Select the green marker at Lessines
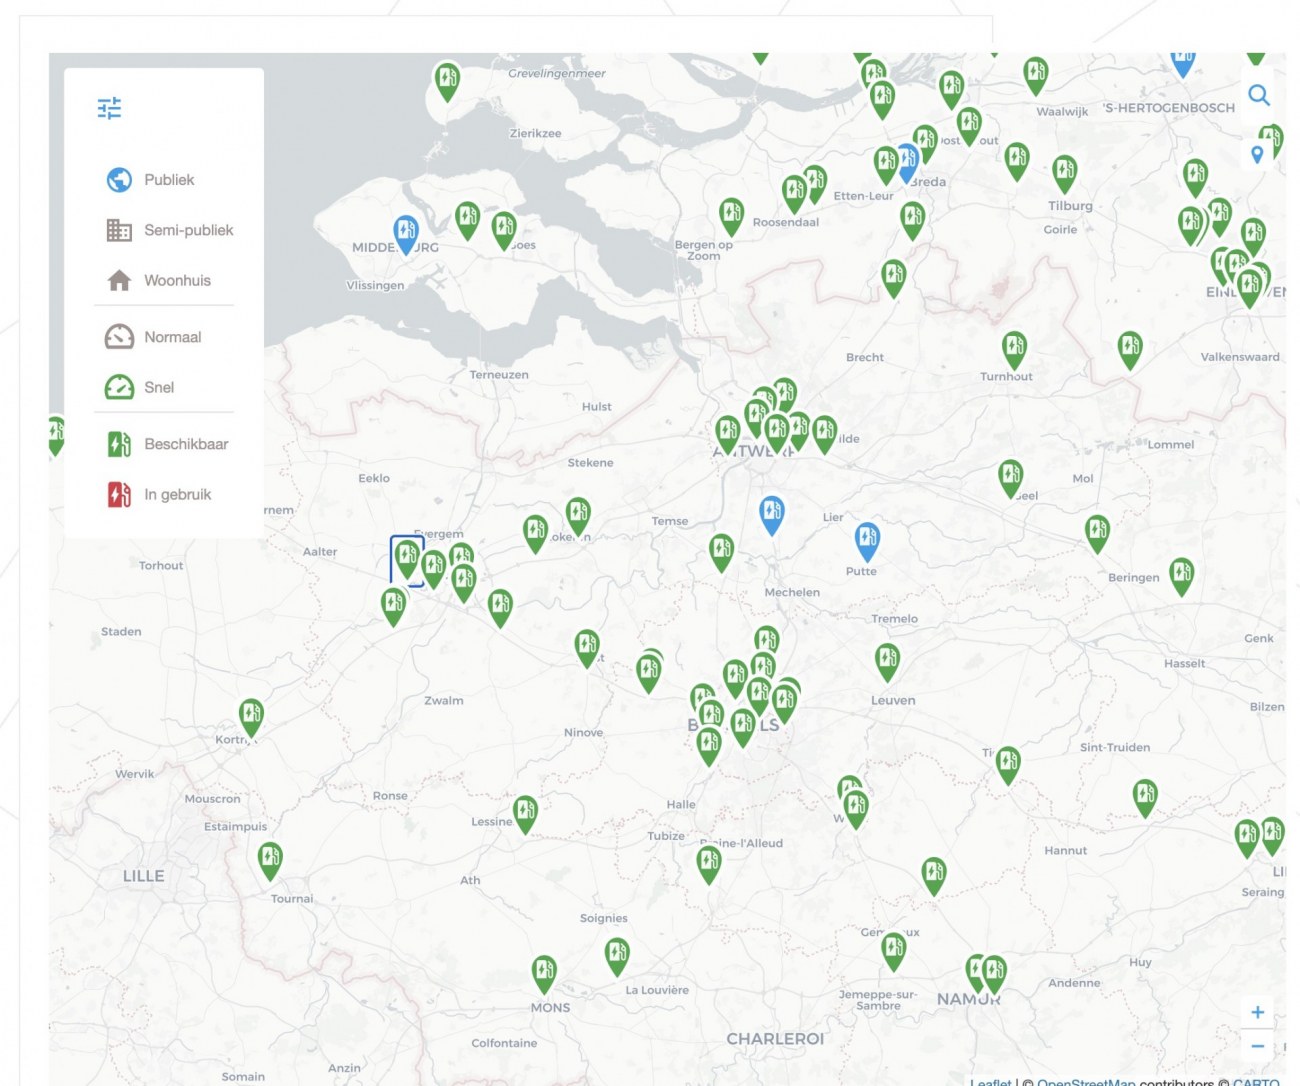 point(525,814)
